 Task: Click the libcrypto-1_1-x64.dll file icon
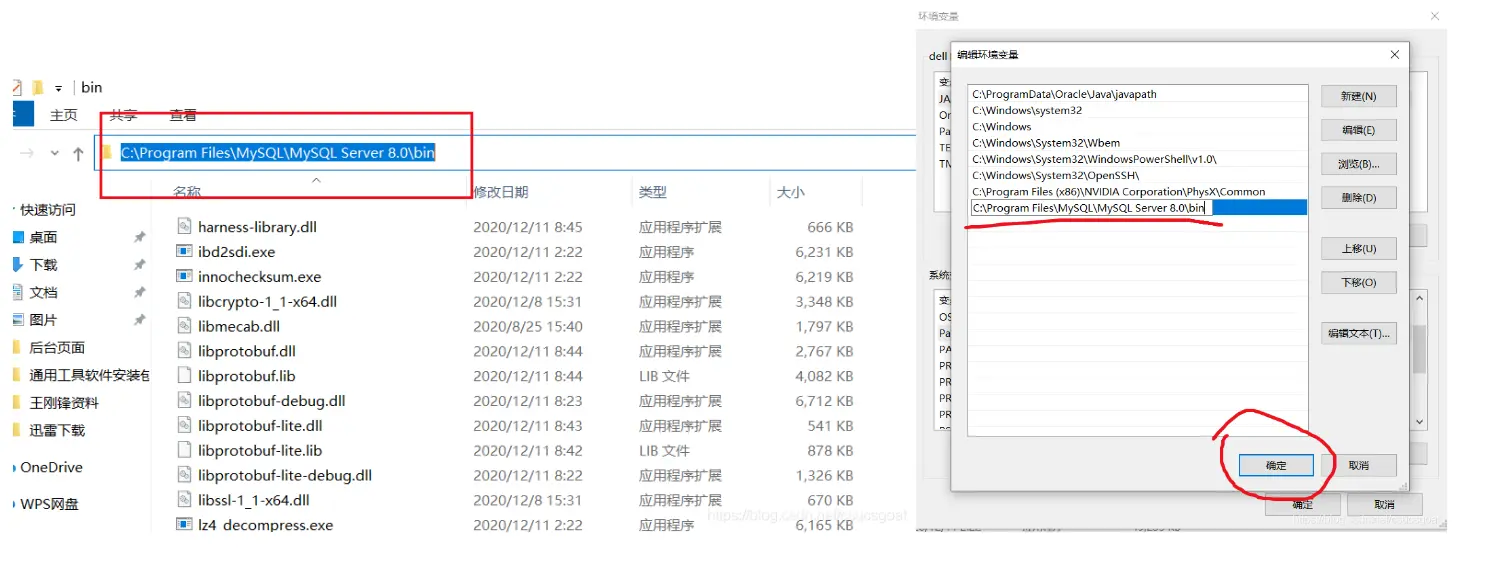183,302
